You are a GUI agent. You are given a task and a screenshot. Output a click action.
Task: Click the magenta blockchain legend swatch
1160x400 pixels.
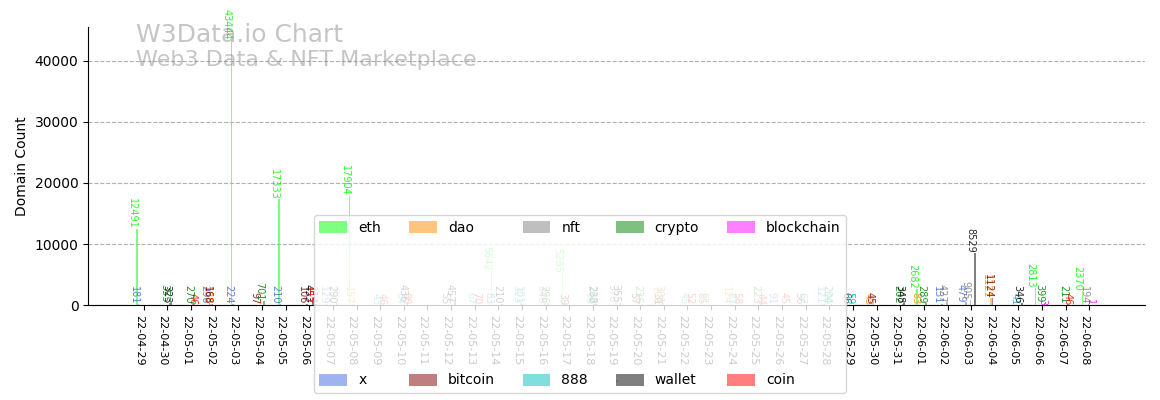pos(741,228)
